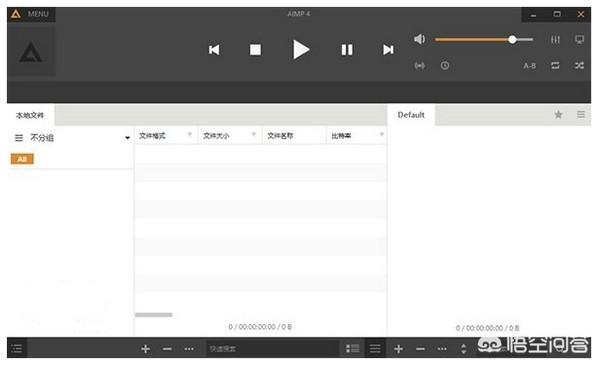The image size is (600, 365).
Task: Switch to the 本地文件 tab
Action: click(30, 115)
